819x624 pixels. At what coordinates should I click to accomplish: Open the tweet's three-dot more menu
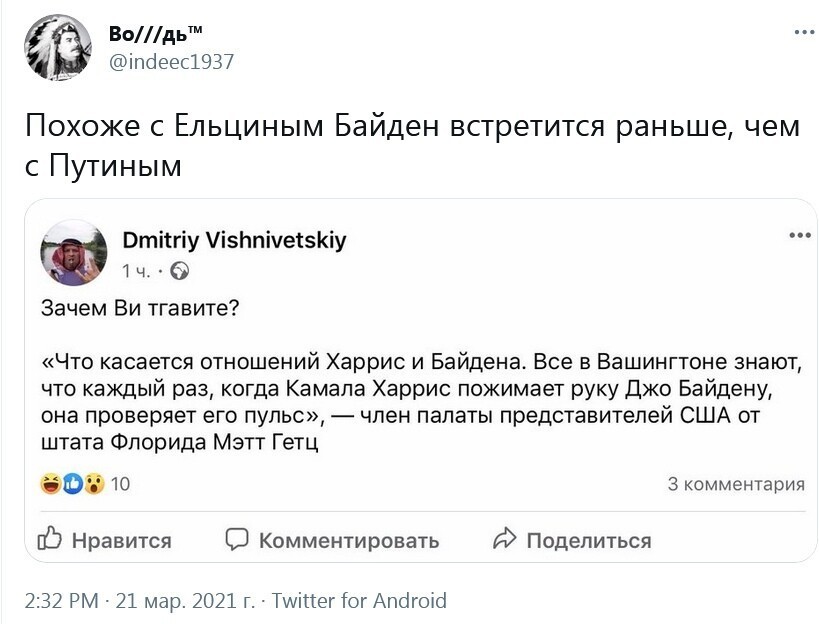(x=804, y=32)
